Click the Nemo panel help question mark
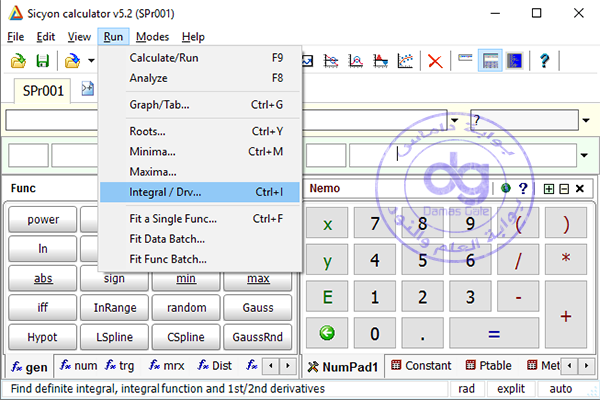This screenshot has width=600, height=400. (x=523, y=188)
